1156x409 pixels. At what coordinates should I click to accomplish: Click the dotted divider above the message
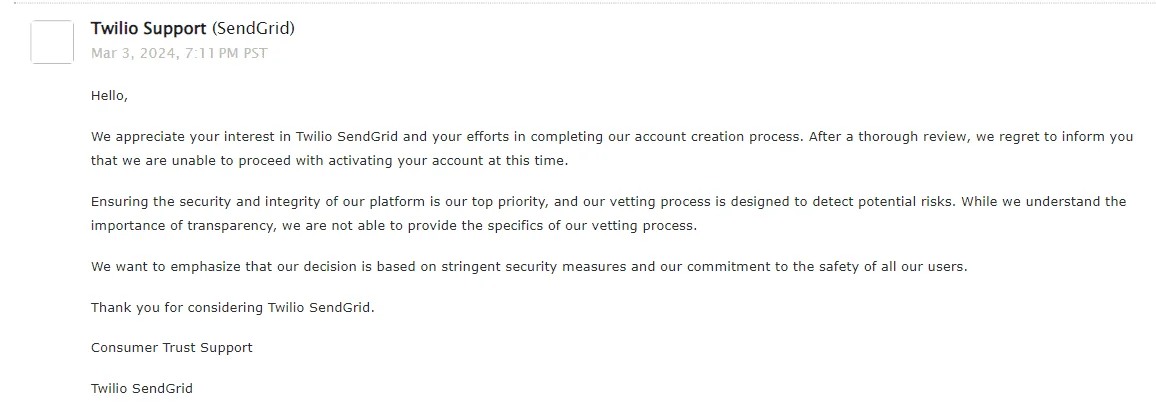(585, 4)
